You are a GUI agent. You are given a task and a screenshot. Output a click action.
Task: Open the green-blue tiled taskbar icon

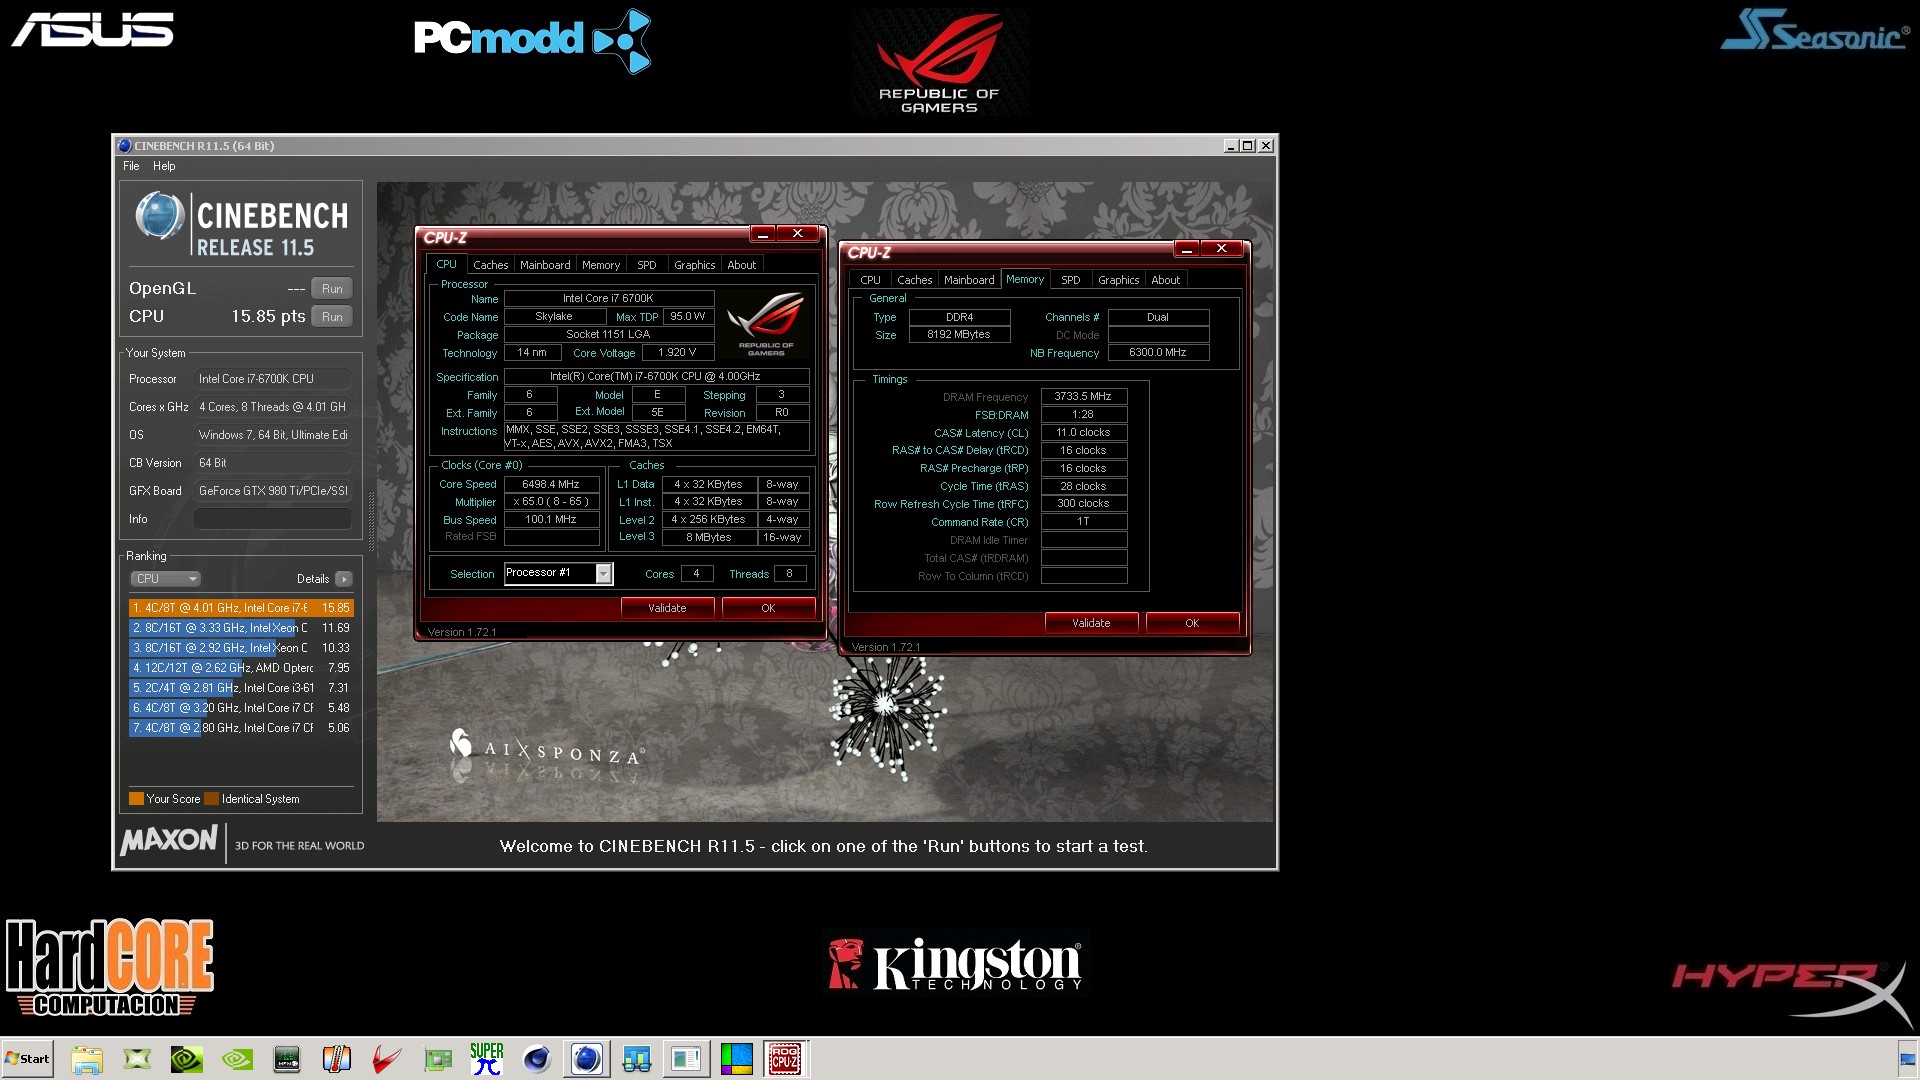pyautogui.click(x=737, y=1059)
